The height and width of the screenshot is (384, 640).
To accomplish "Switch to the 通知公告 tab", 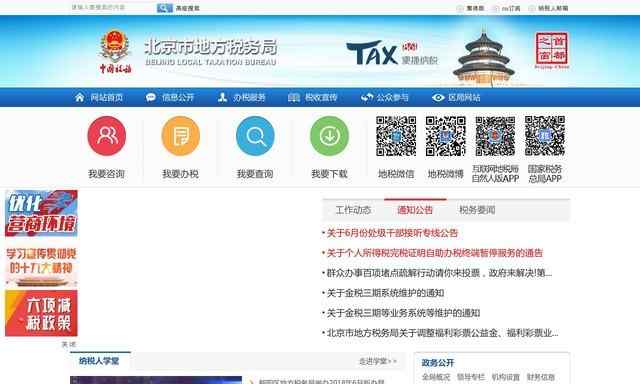I will (x=415, y=210).
